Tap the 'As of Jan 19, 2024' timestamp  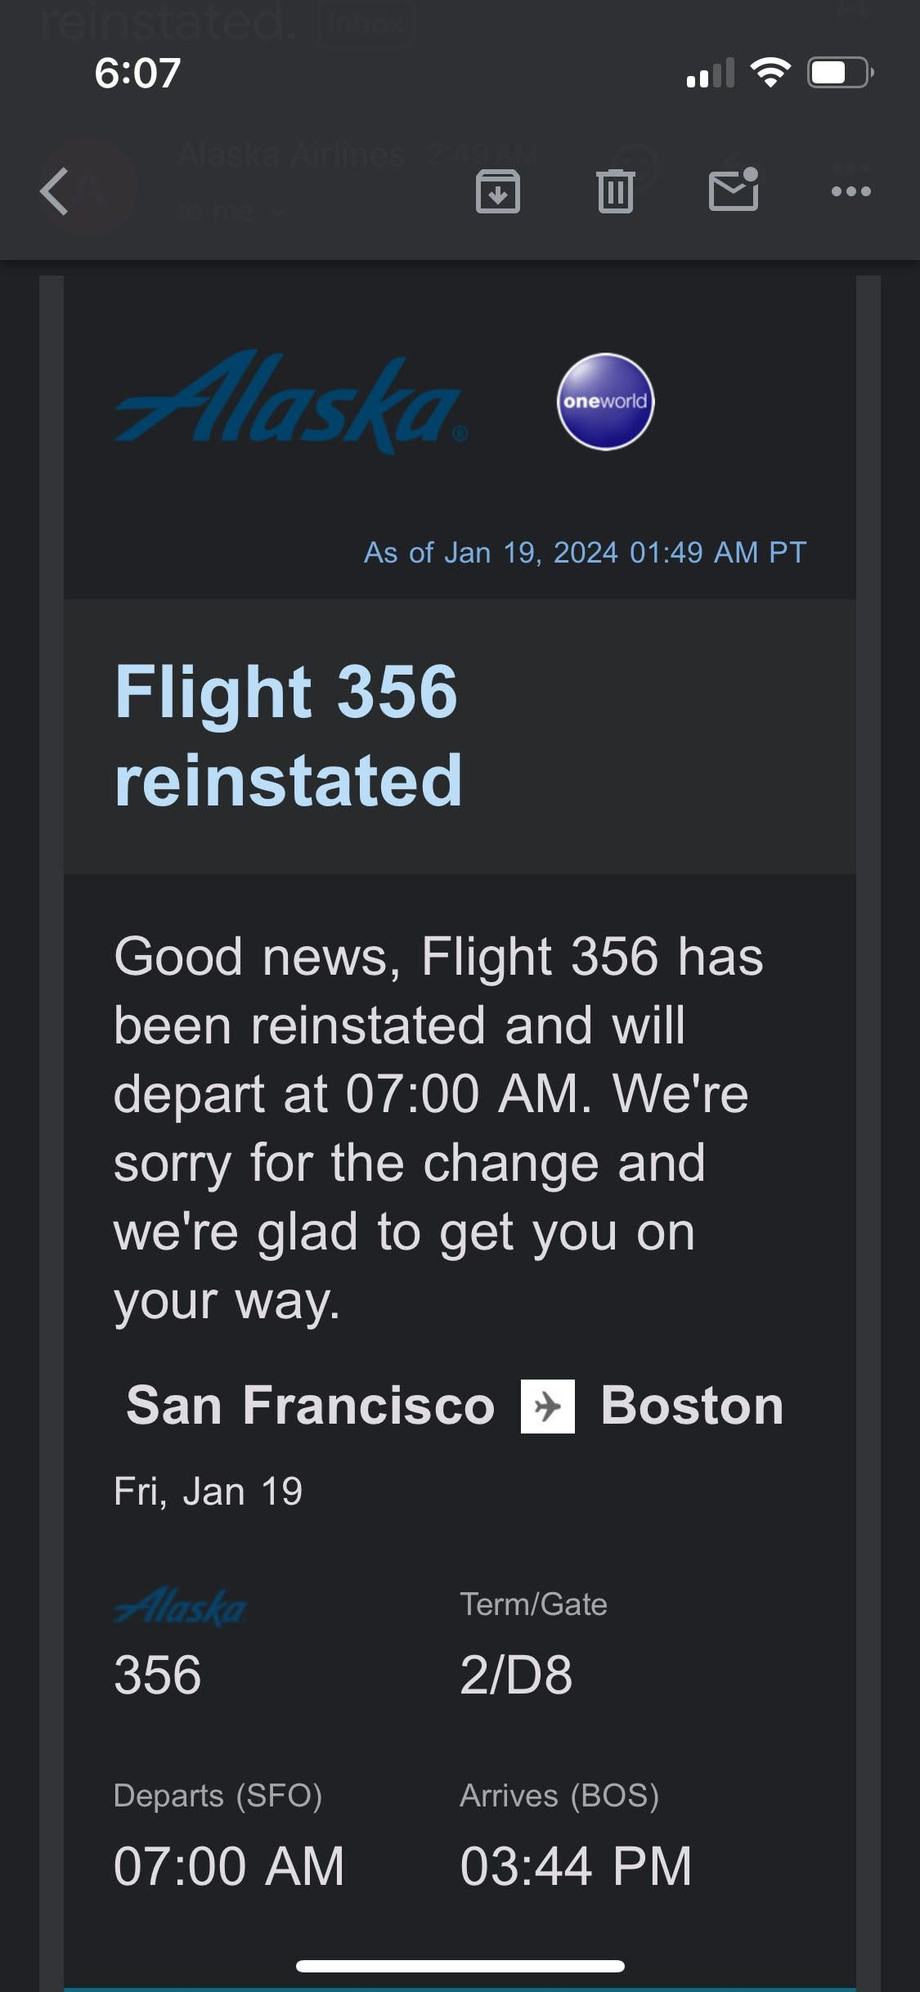[x=585, y=552]
